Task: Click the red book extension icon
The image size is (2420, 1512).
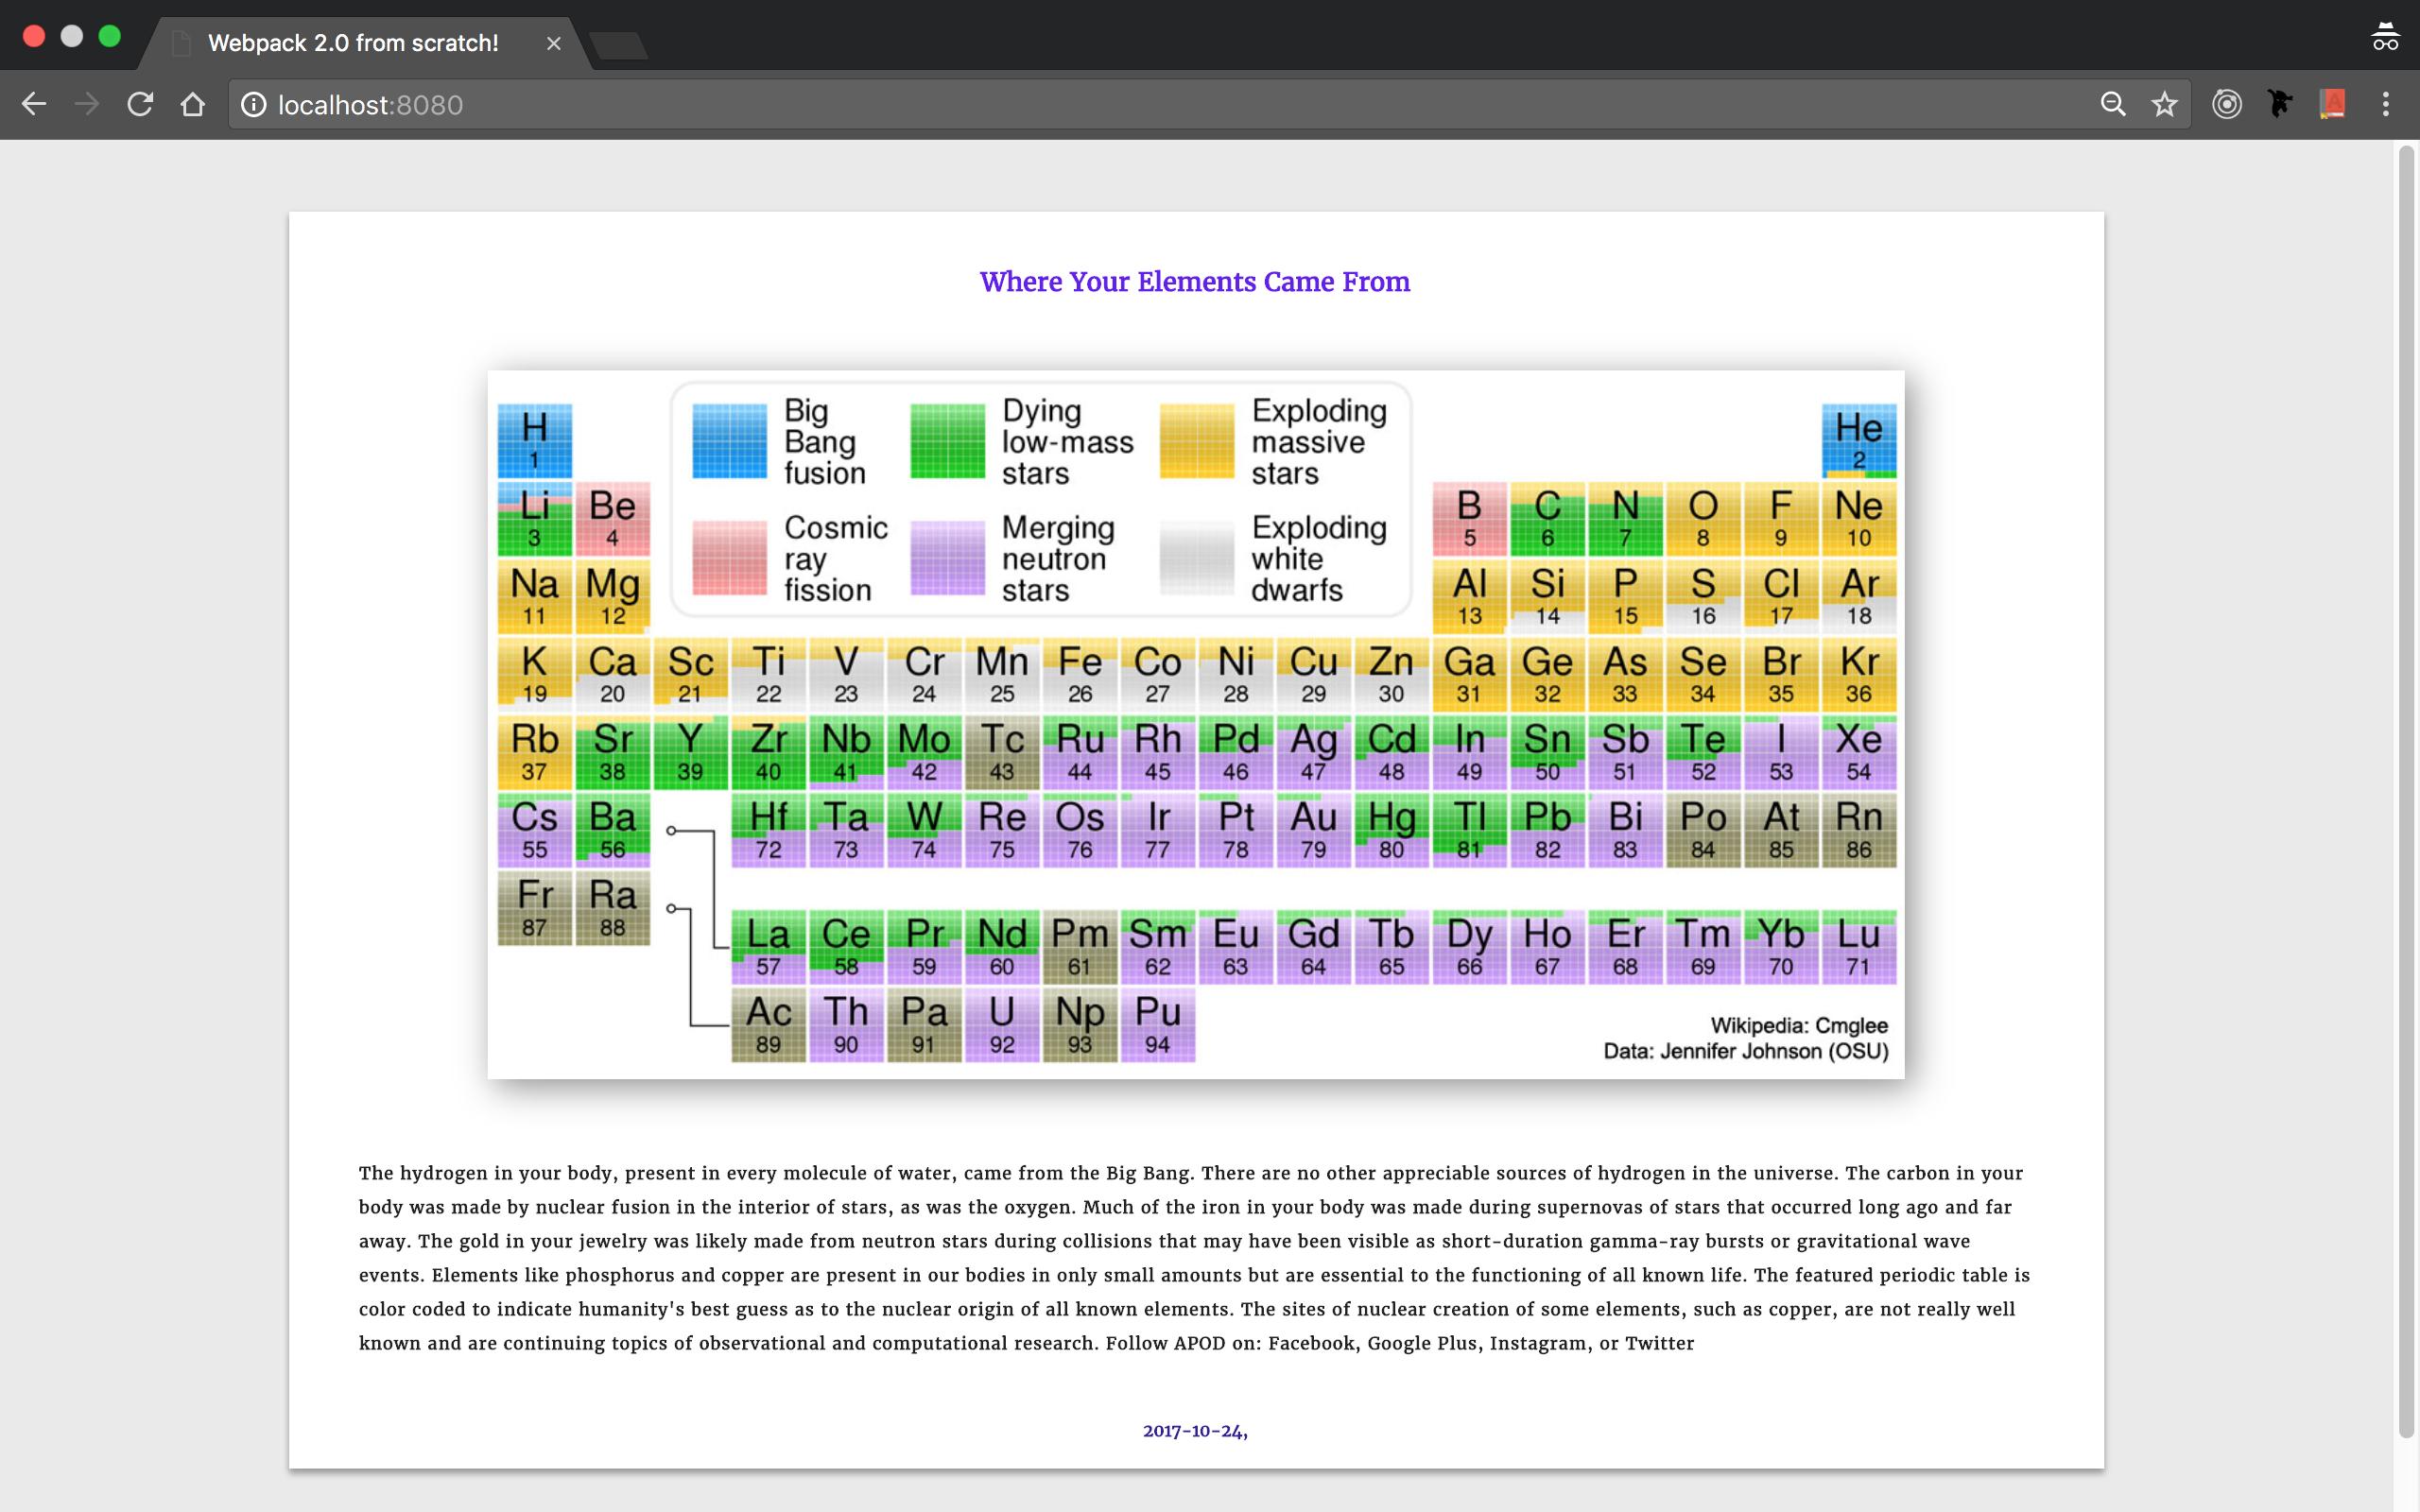Action: (2332, 104)
